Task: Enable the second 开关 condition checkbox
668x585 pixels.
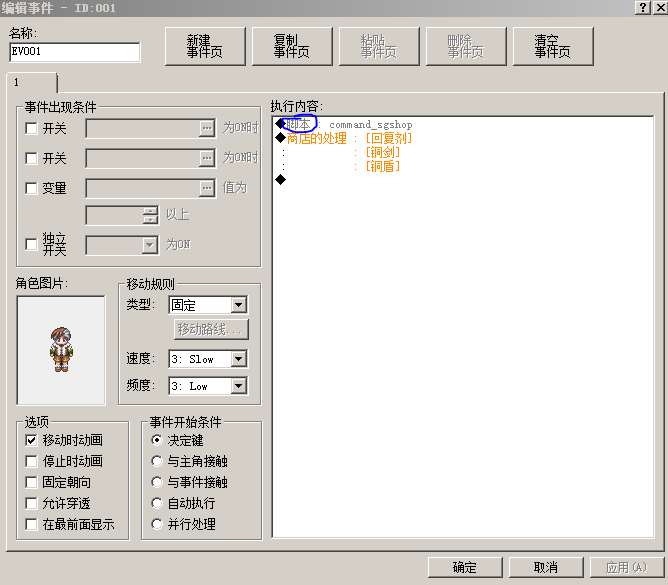Action: (x=32, y=158)
